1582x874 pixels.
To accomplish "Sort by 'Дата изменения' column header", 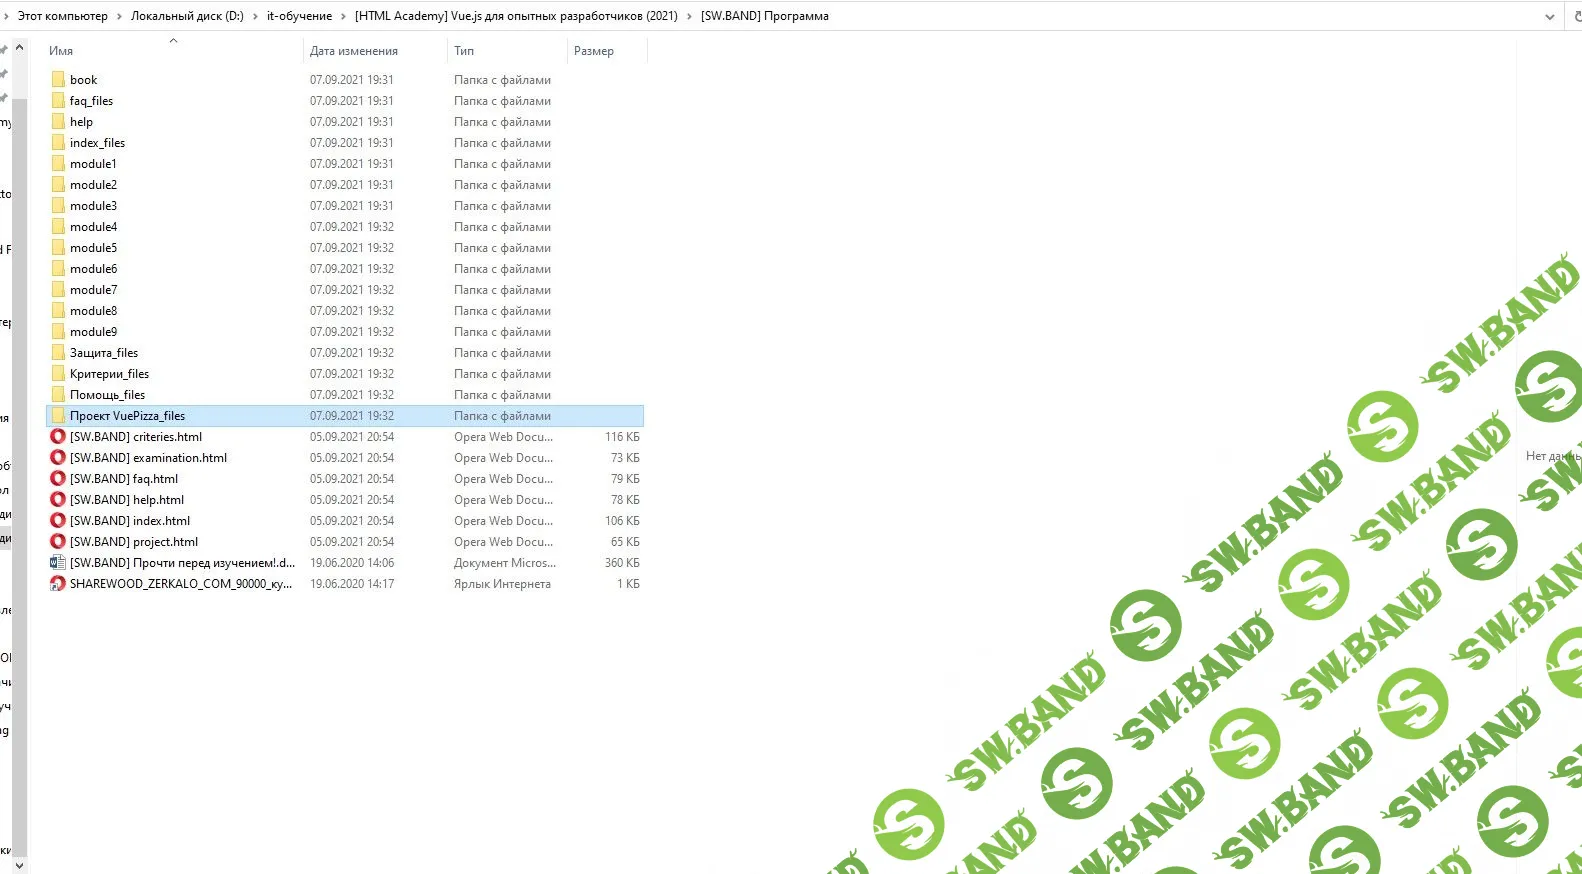I will 354,51.
